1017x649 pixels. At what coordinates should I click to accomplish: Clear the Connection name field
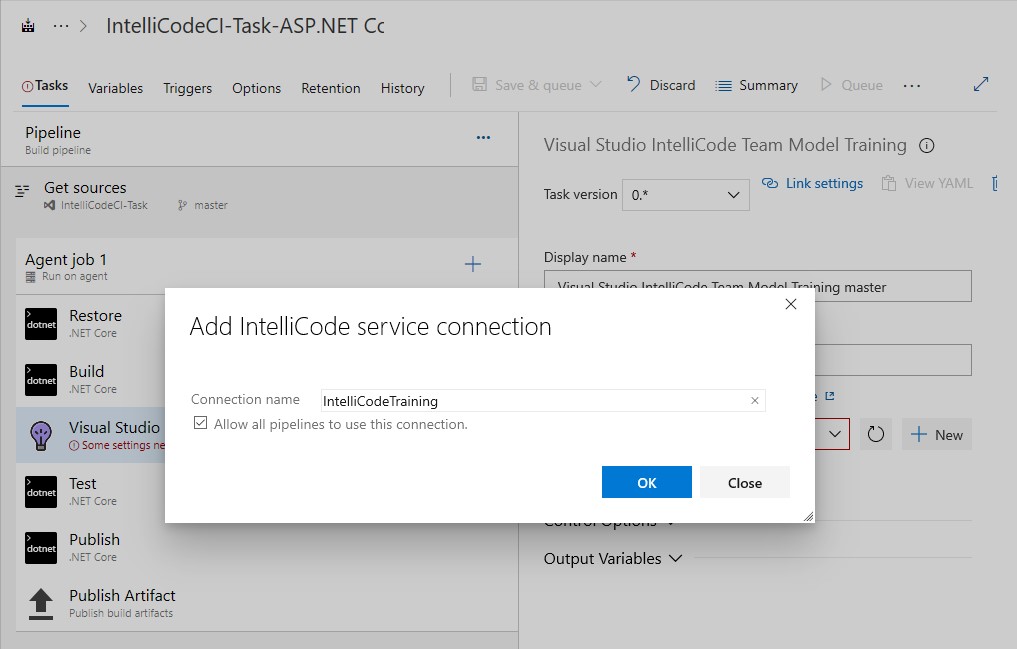[754, 401]
